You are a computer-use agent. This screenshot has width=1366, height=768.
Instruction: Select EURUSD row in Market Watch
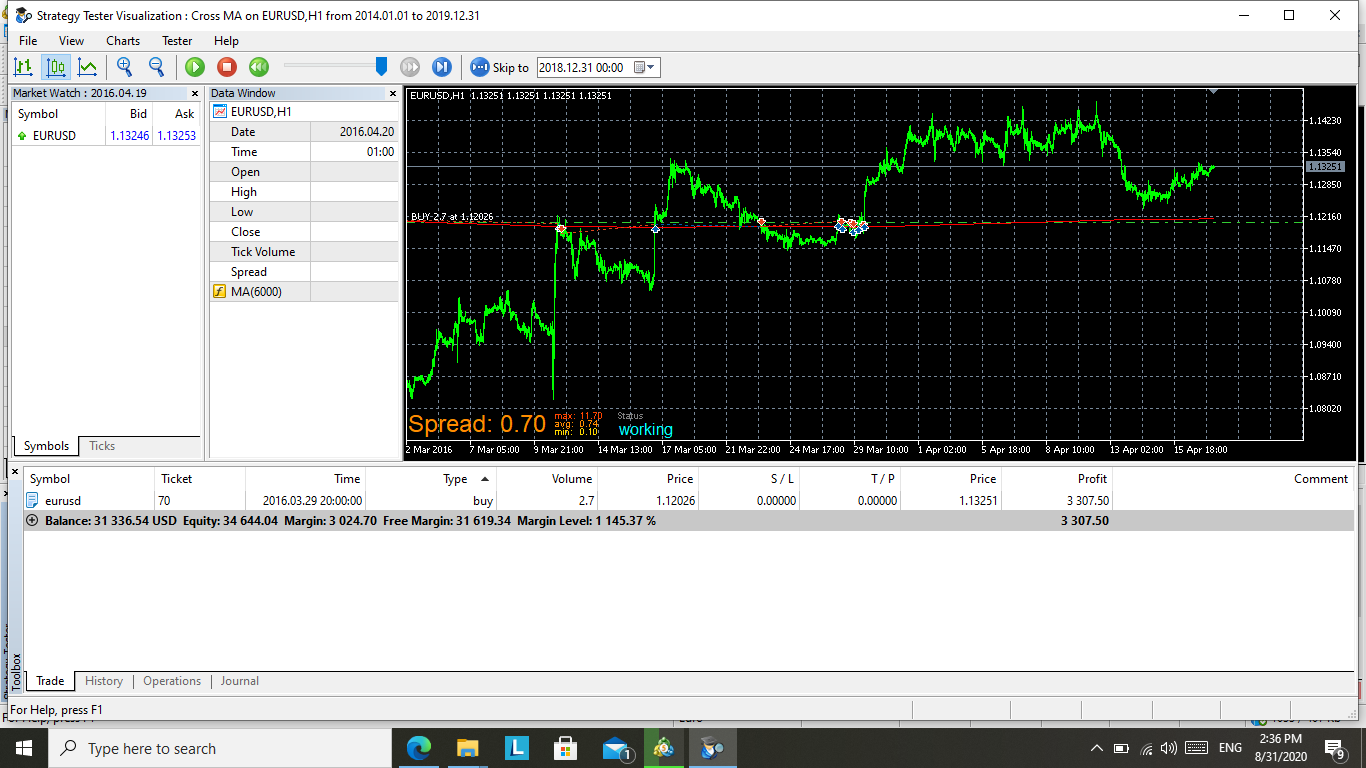tap(105, 135)
